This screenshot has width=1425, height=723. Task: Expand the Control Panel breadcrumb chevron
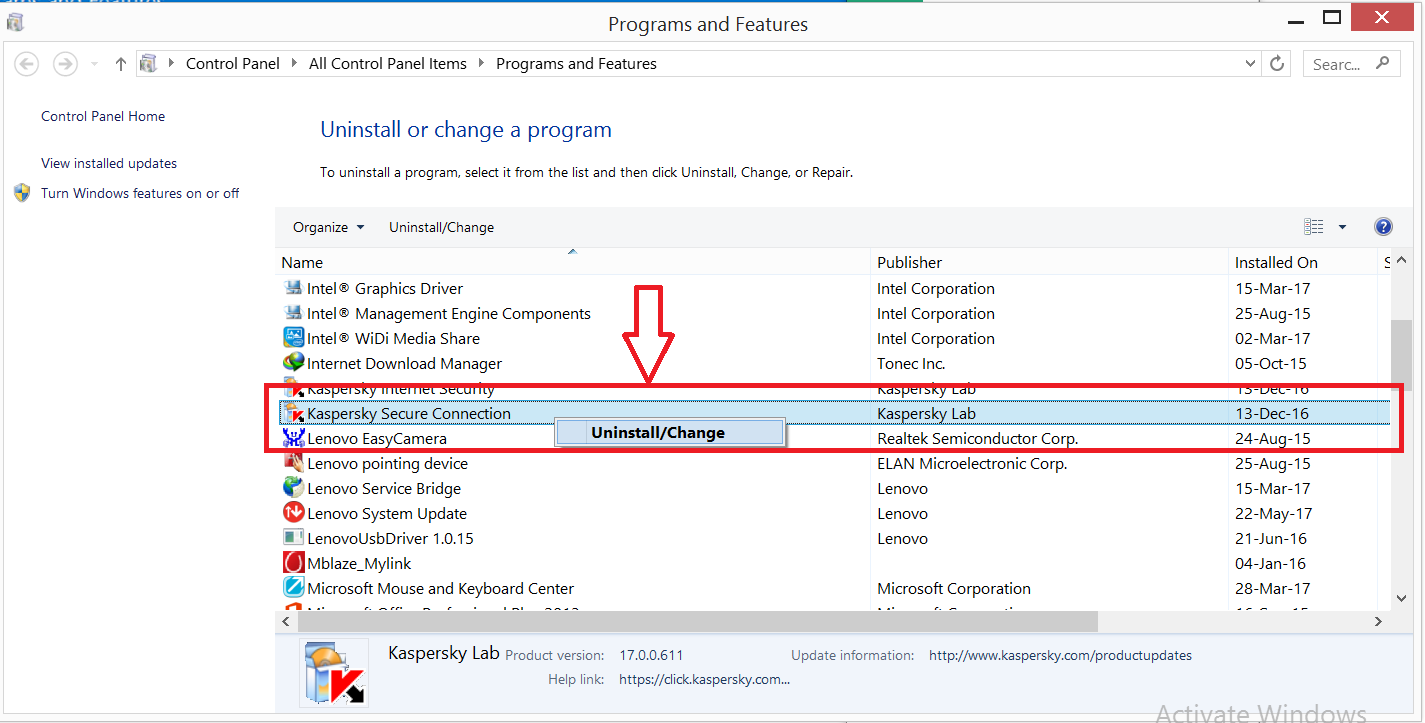[295, 63]
